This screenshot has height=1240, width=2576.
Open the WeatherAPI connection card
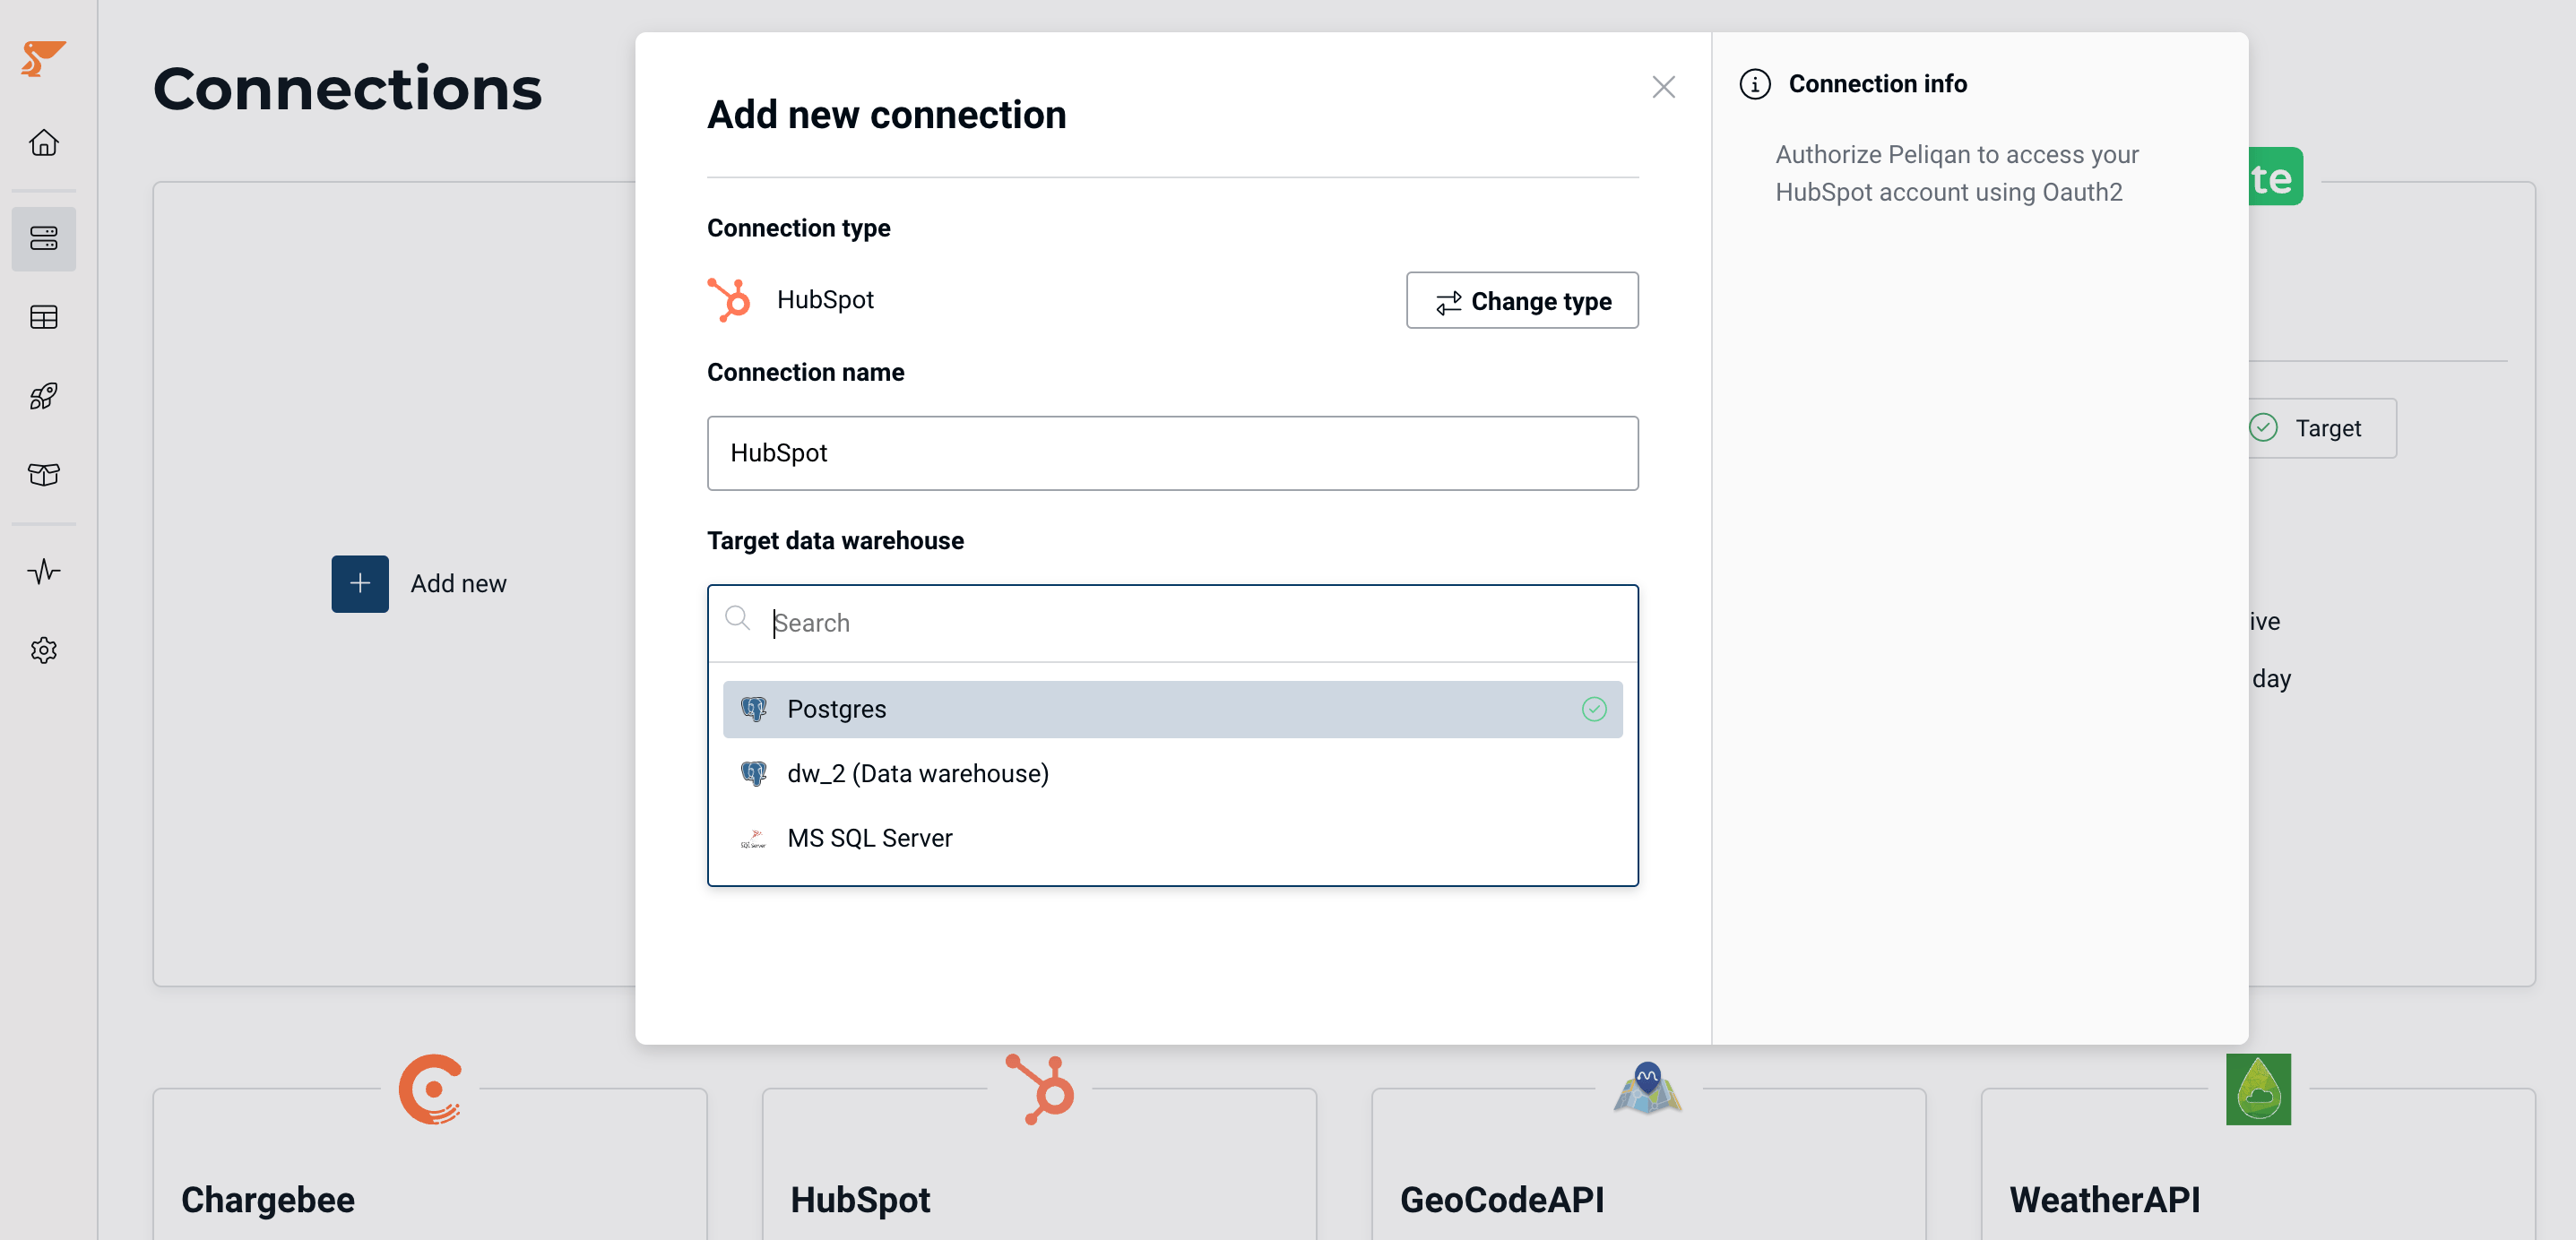pyautogui.click(x=2258, y=1164)
